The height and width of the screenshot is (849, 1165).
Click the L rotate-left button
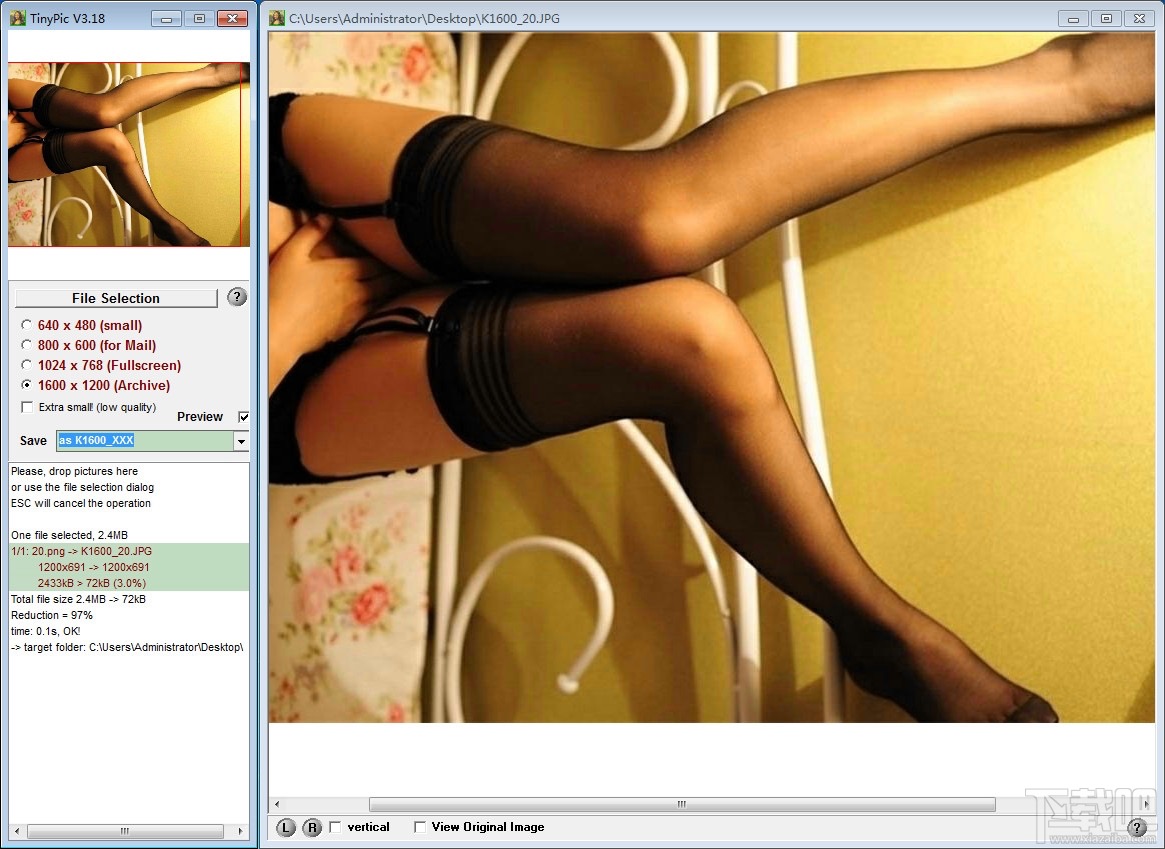coord(285,827)
